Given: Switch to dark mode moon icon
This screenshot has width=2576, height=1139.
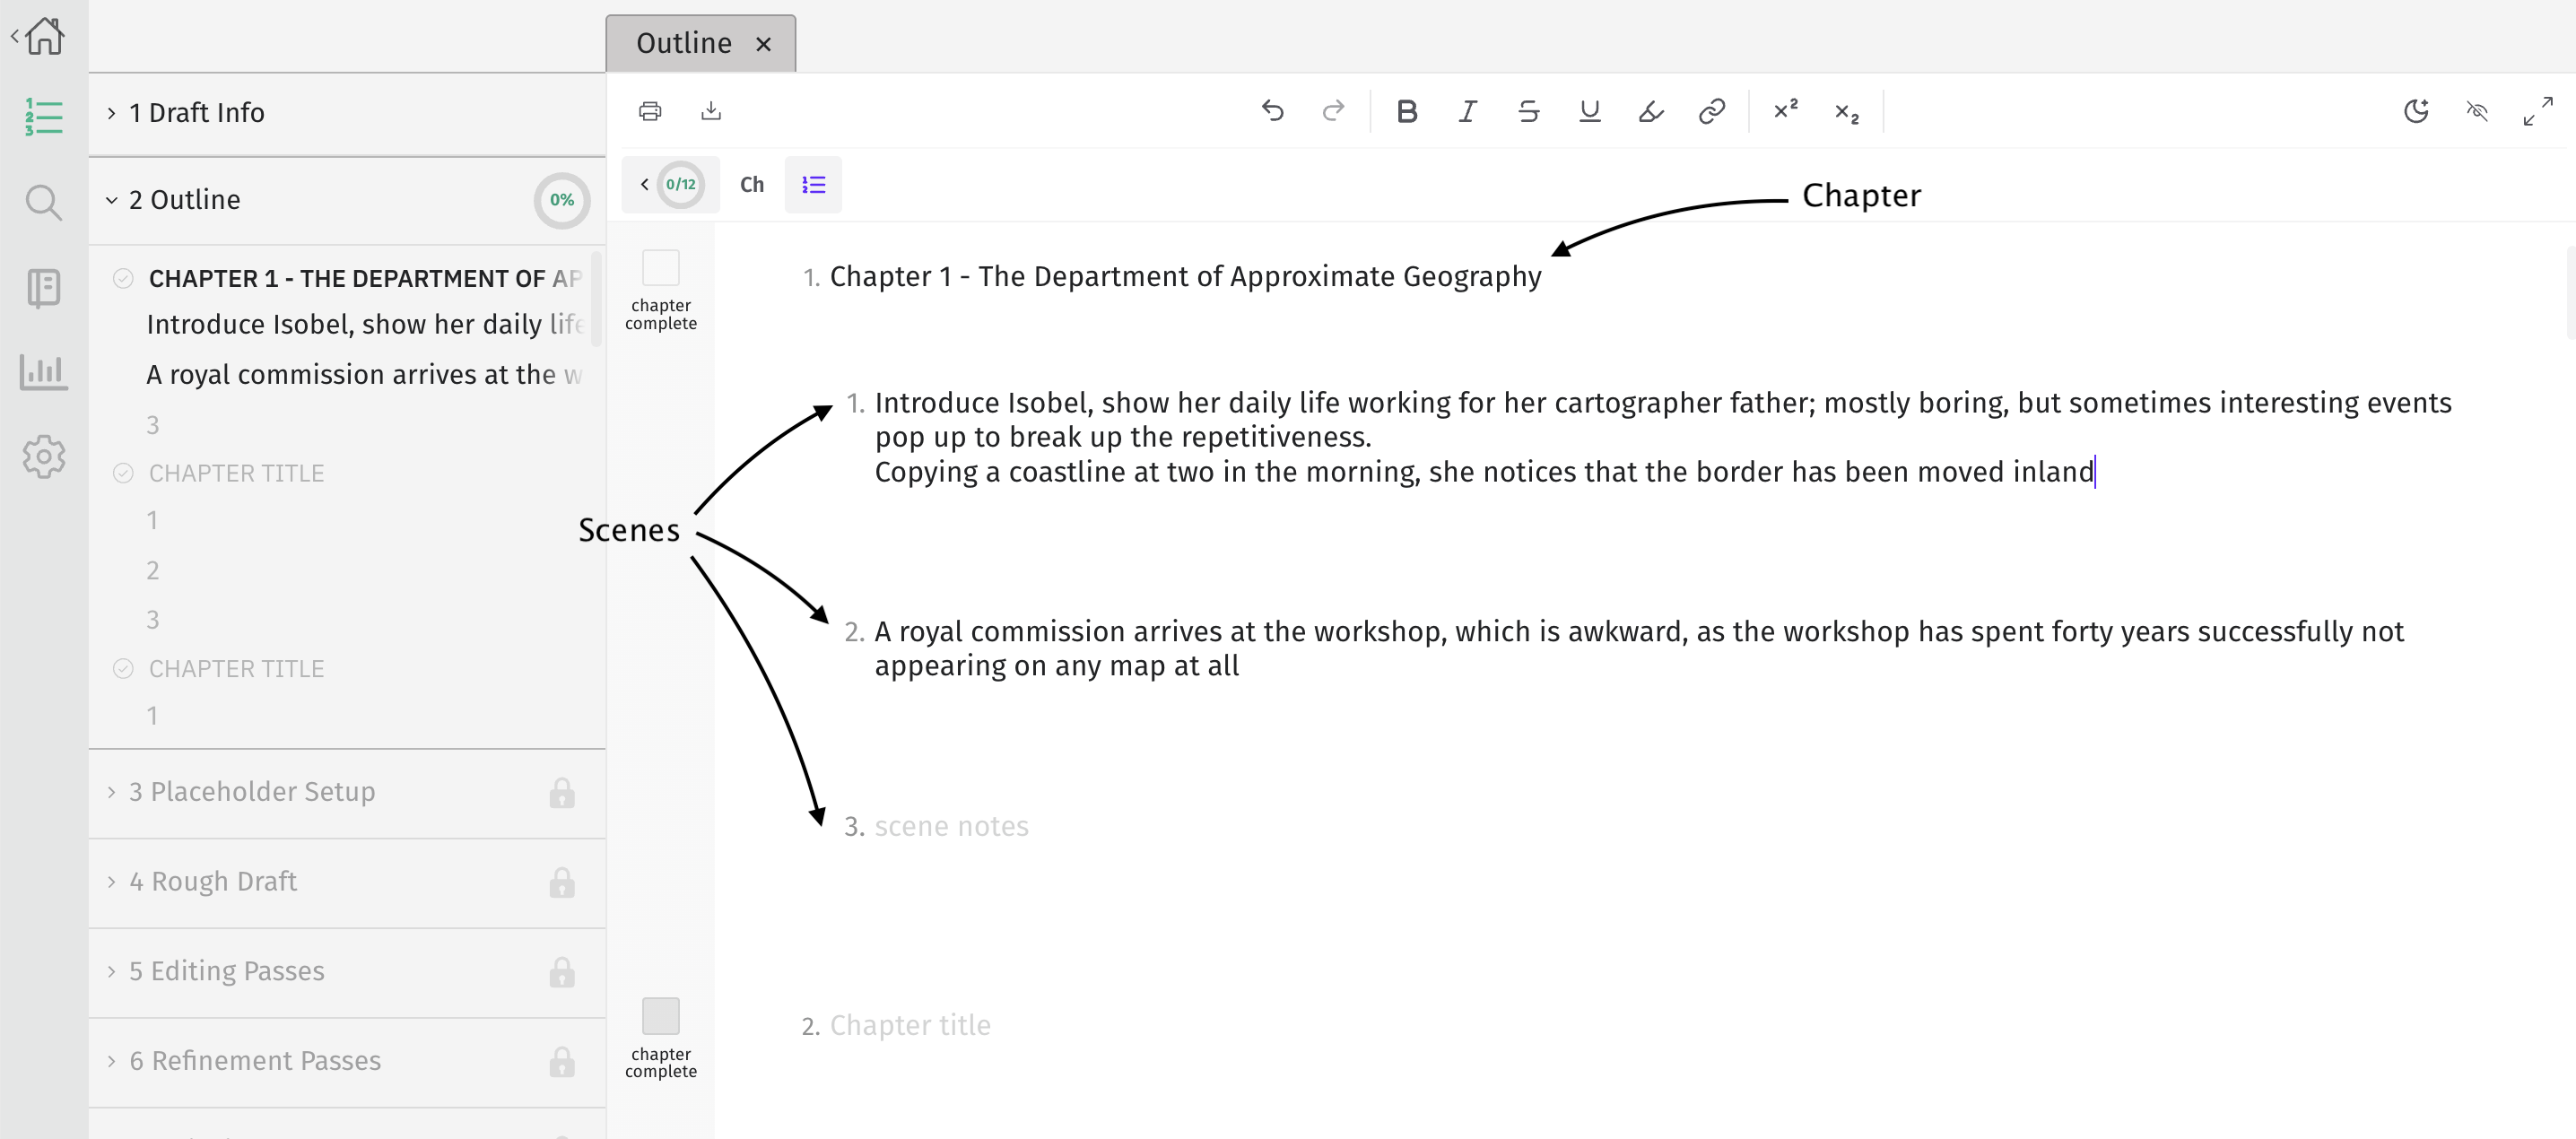Looking at the screenshot, I should pyautogui.click(x=2416, y=111).
